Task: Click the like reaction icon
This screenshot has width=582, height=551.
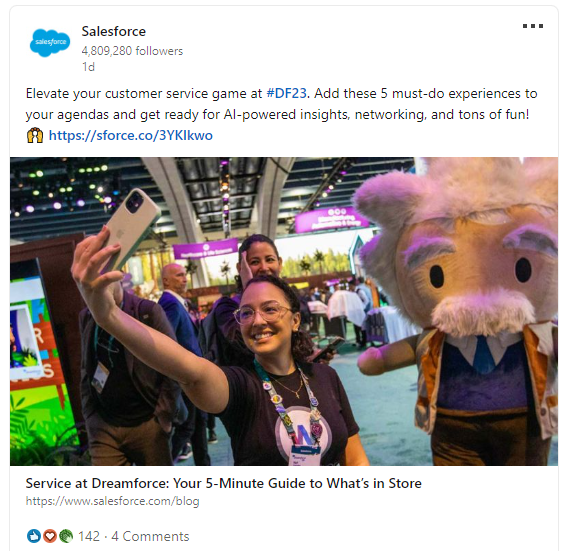Action: [34, 536]
